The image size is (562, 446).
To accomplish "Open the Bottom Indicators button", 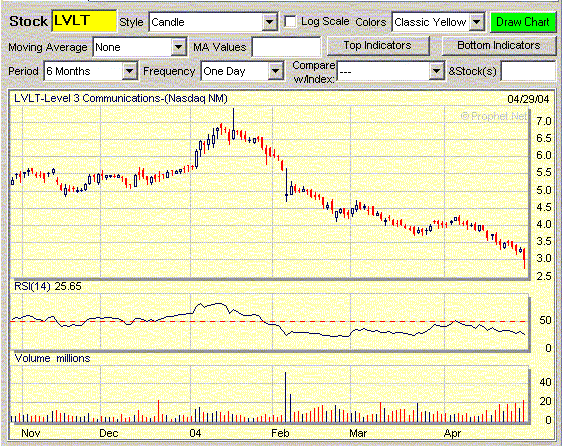I will point(499,46).
